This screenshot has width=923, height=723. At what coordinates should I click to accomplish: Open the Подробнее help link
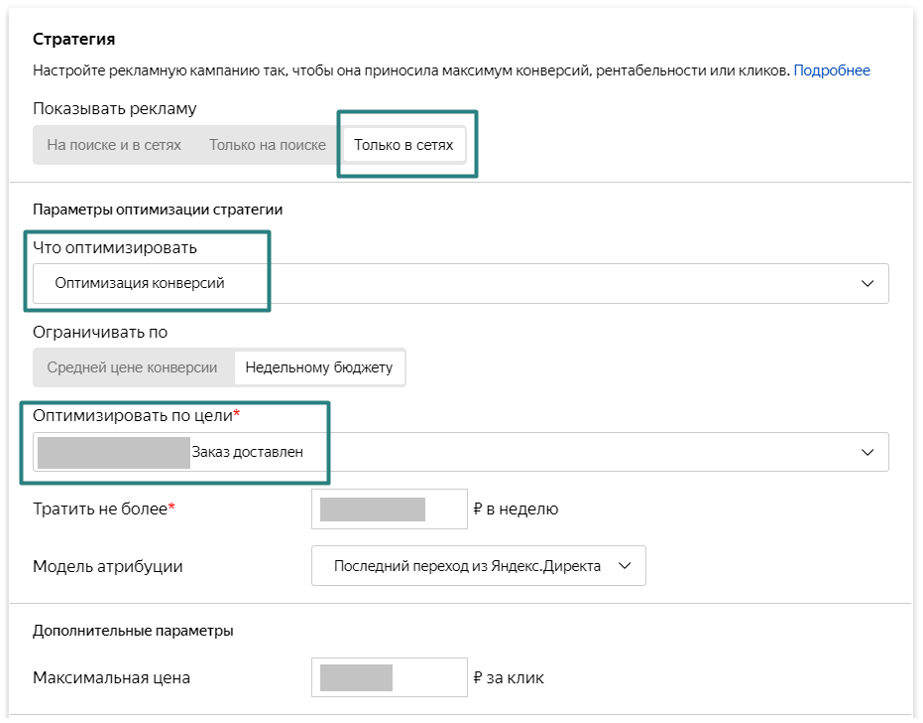click(x=831, y=71)
